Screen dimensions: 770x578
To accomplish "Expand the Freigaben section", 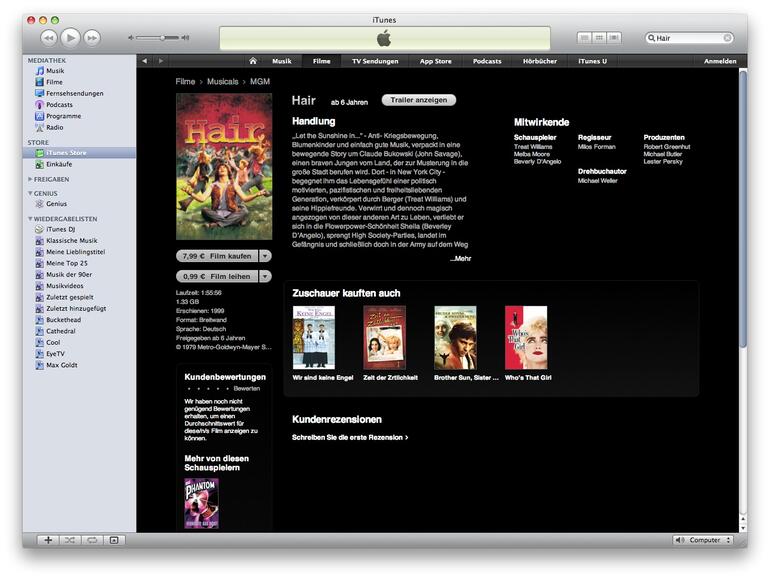I will click(30, 179).
